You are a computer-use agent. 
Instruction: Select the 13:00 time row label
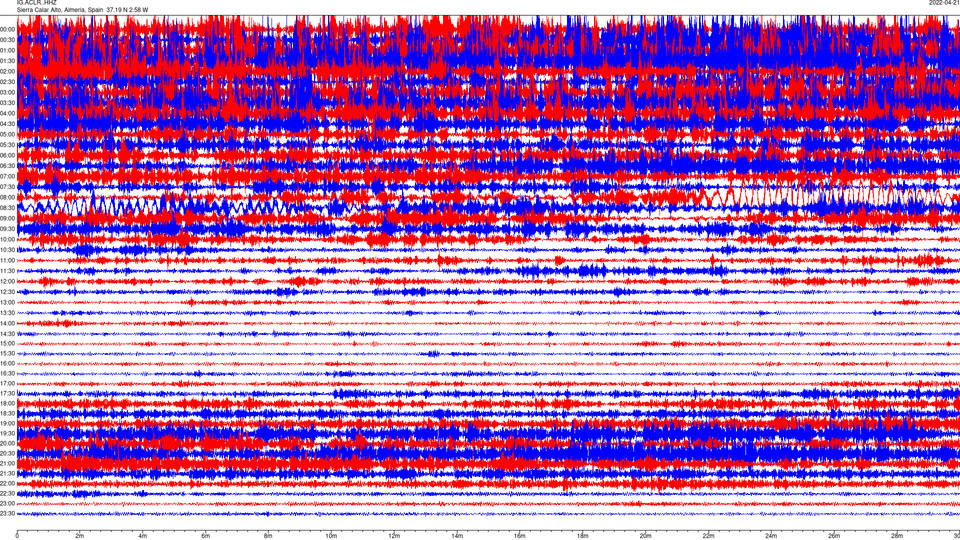pos(7,302)
